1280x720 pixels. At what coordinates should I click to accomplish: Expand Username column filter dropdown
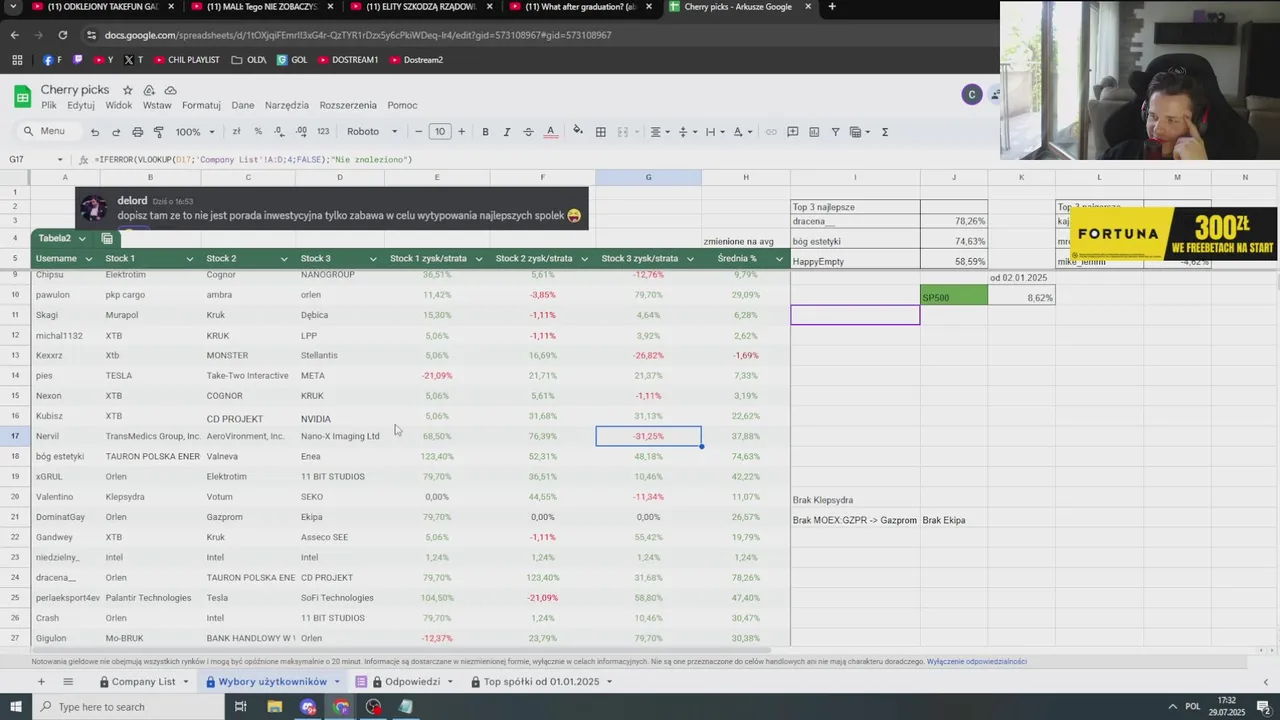pos(90,259)
